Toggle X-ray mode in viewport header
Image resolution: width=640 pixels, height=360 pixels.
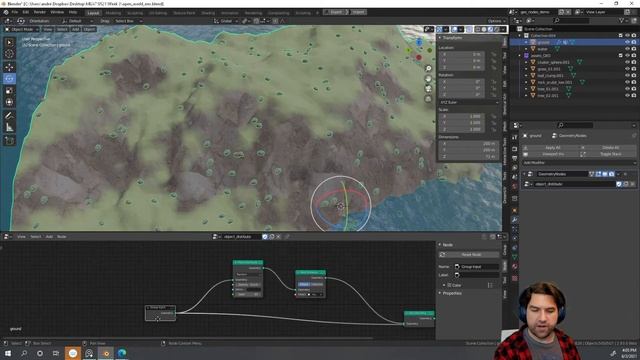[469, 29]
